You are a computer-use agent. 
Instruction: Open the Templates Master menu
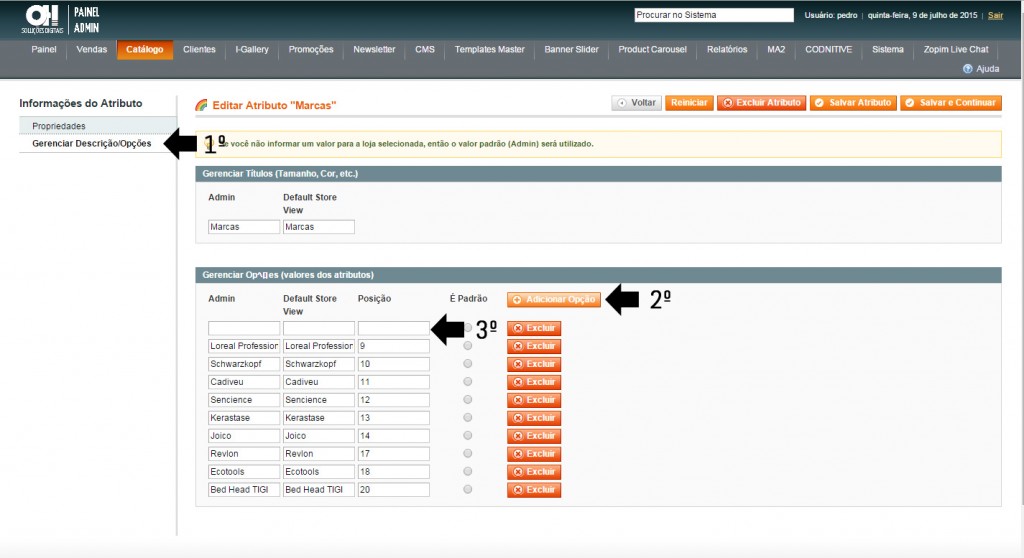point(490,50)
